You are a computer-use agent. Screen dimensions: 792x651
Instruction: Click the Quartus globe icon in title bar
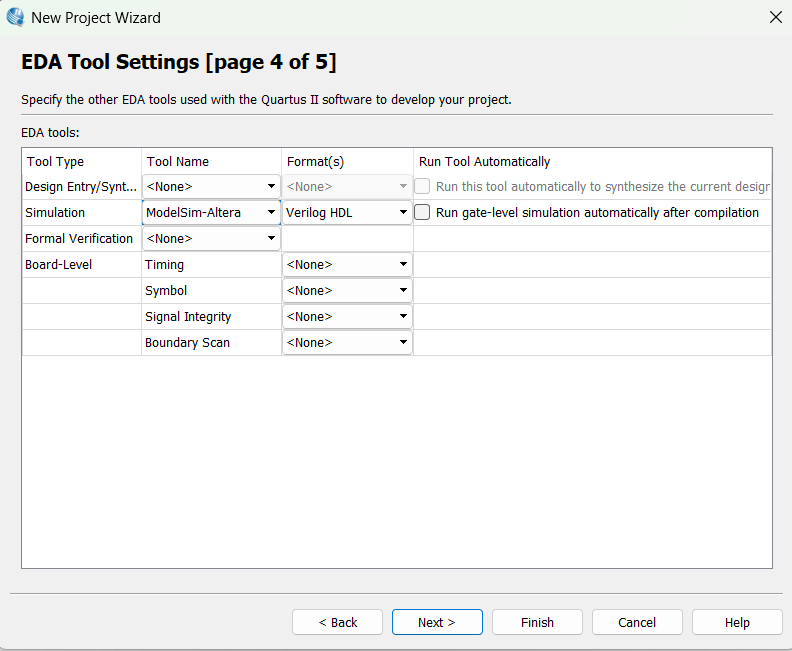(x=15, y=17)
